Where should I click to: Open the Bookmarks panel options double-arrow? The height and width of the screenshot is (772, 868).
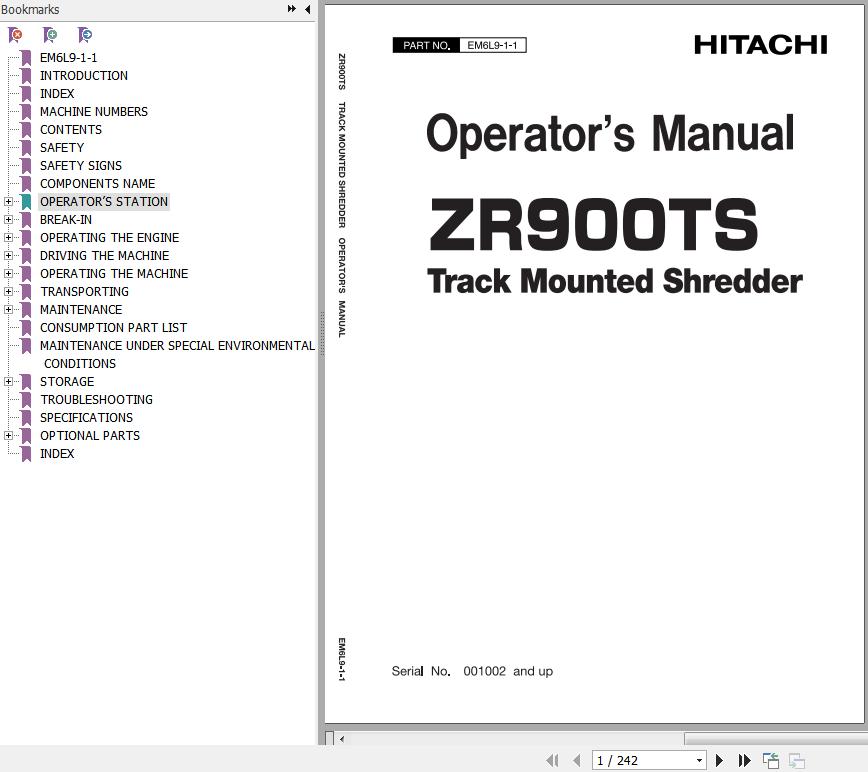coord(291,9)
